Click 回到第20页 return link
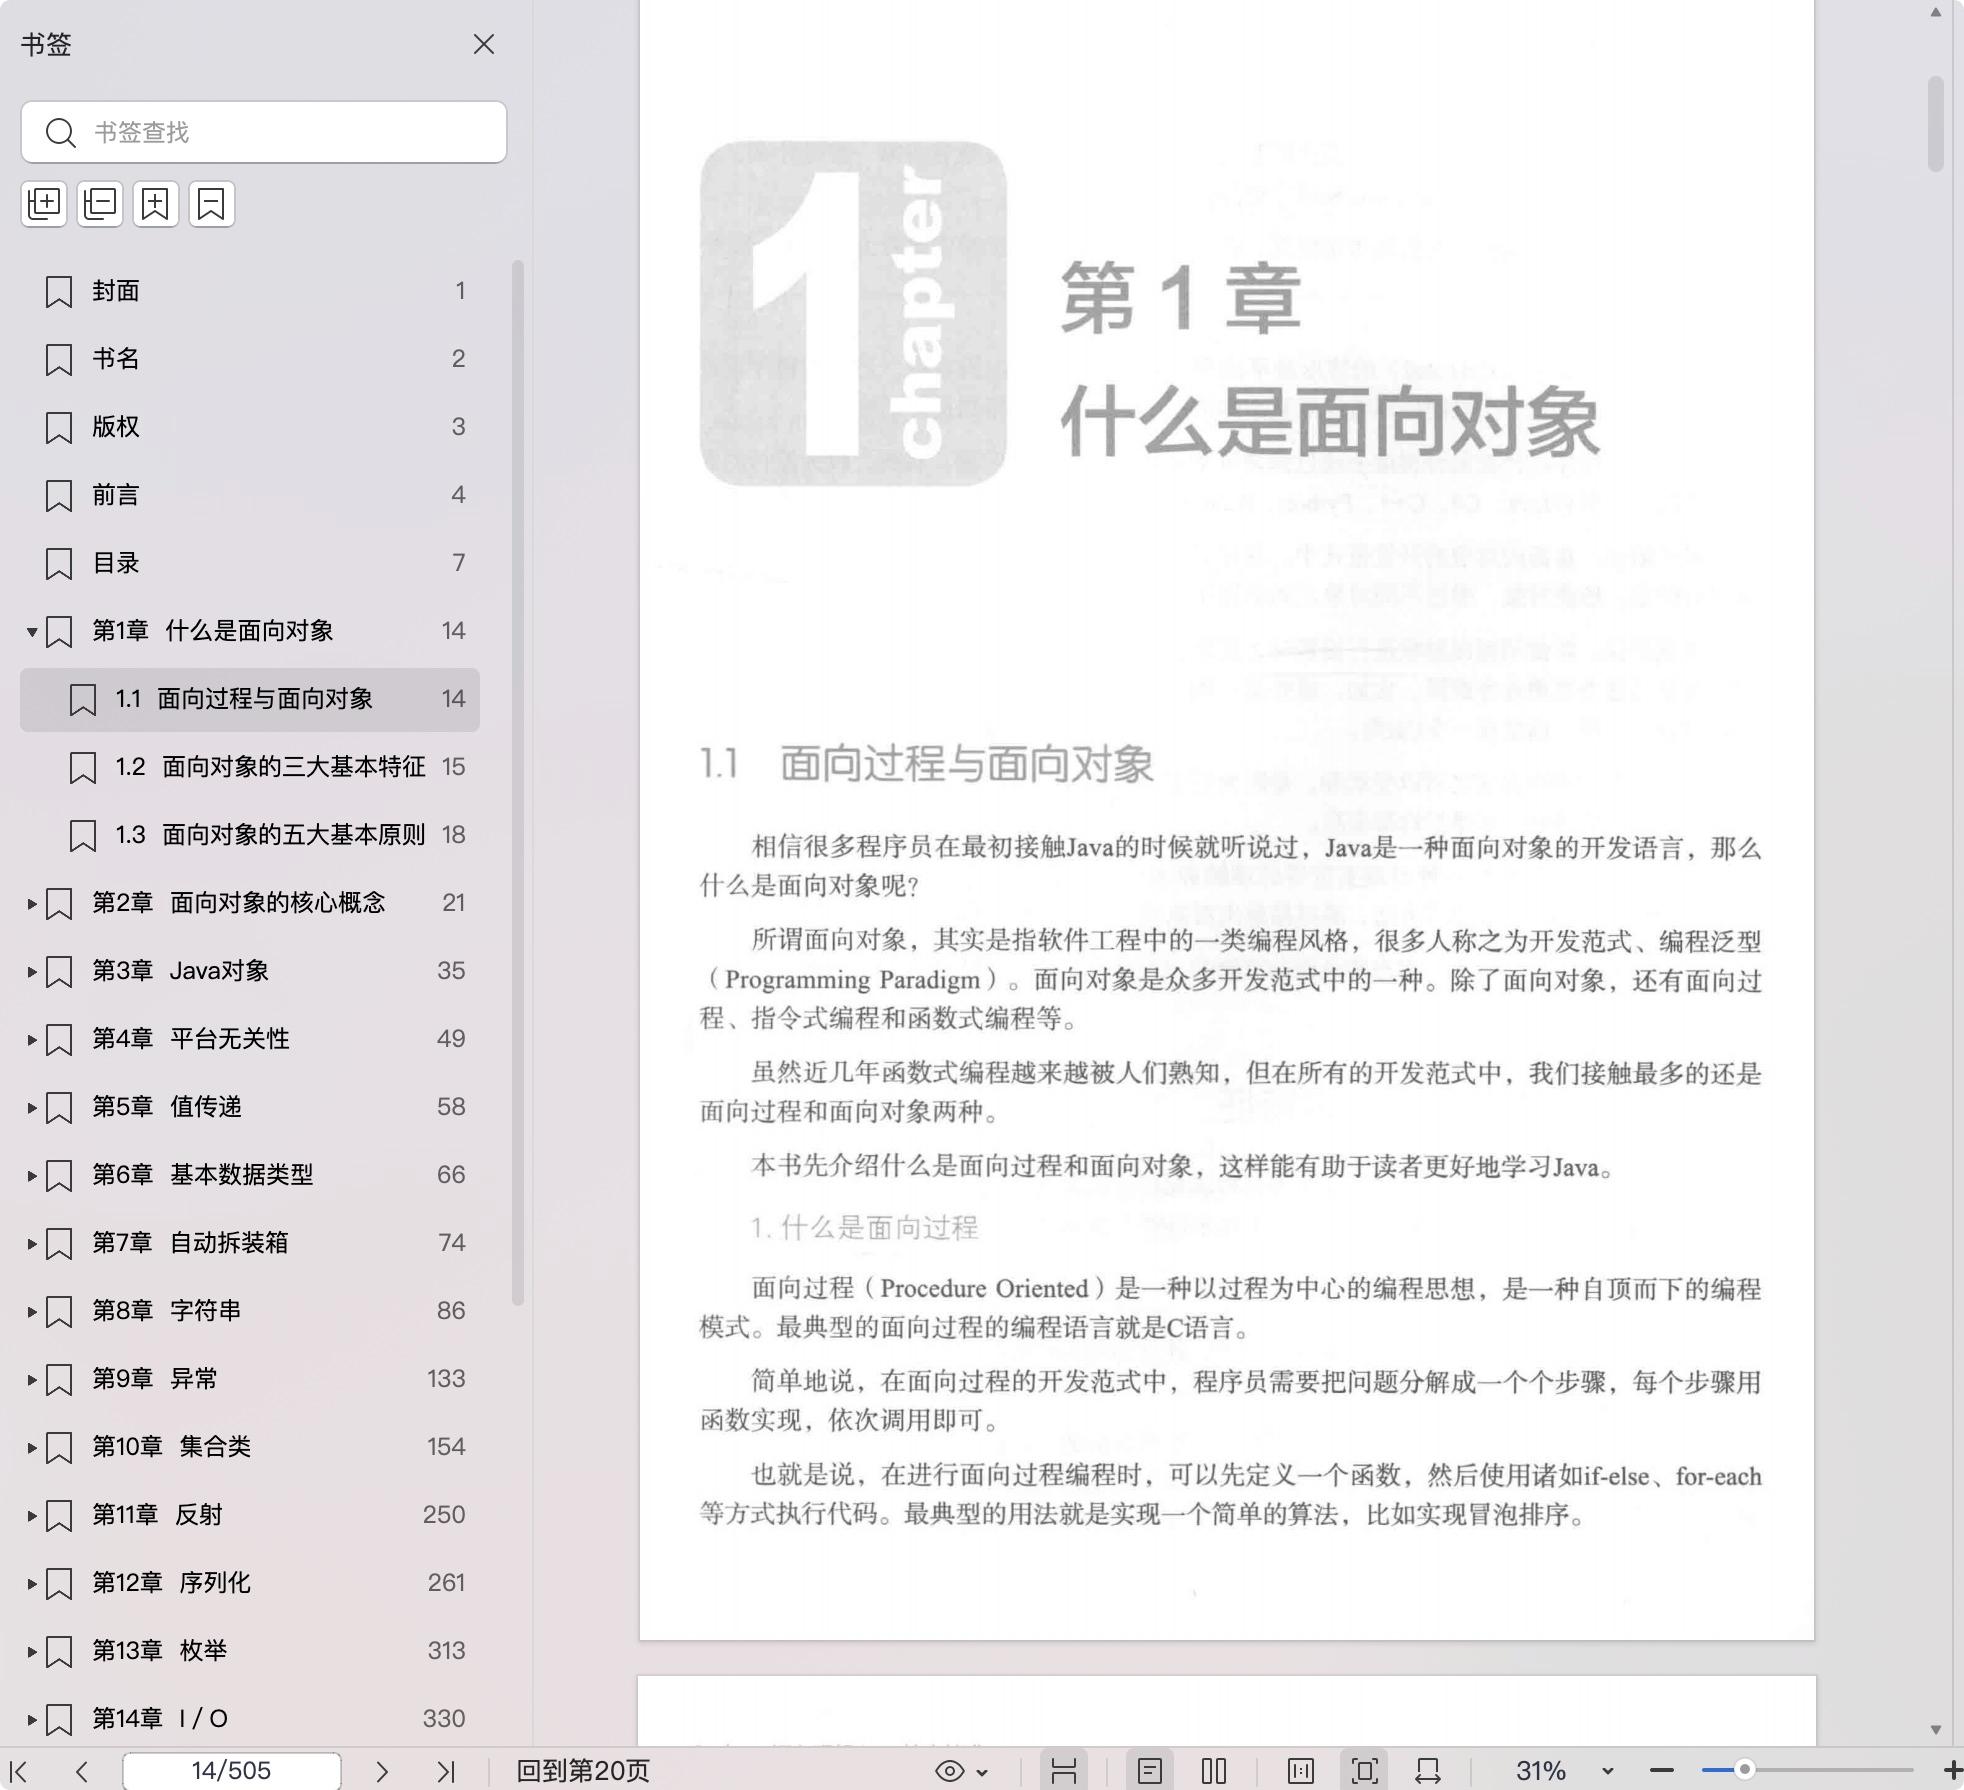 click(583, 1771)
